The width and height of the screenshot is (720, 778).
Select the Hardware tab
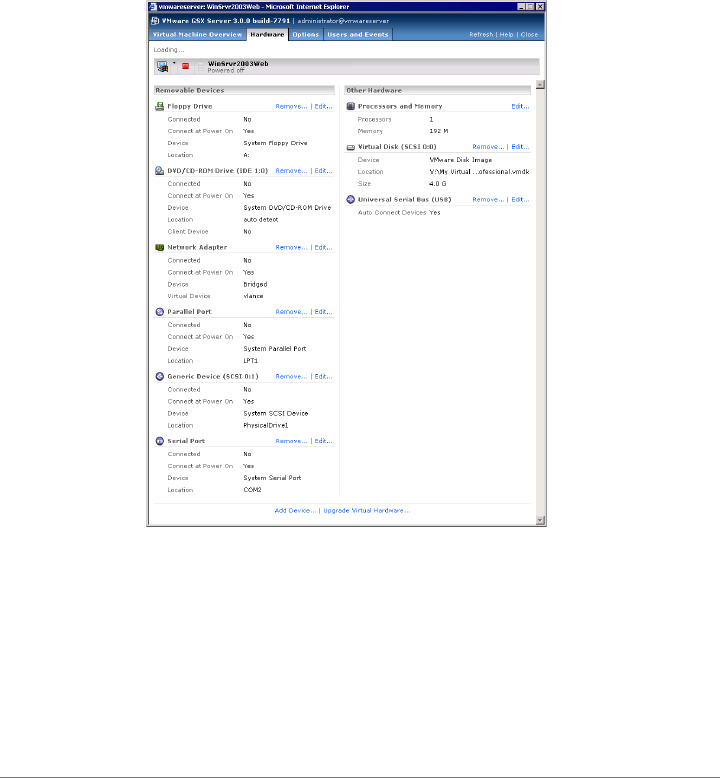click(267, 35)
